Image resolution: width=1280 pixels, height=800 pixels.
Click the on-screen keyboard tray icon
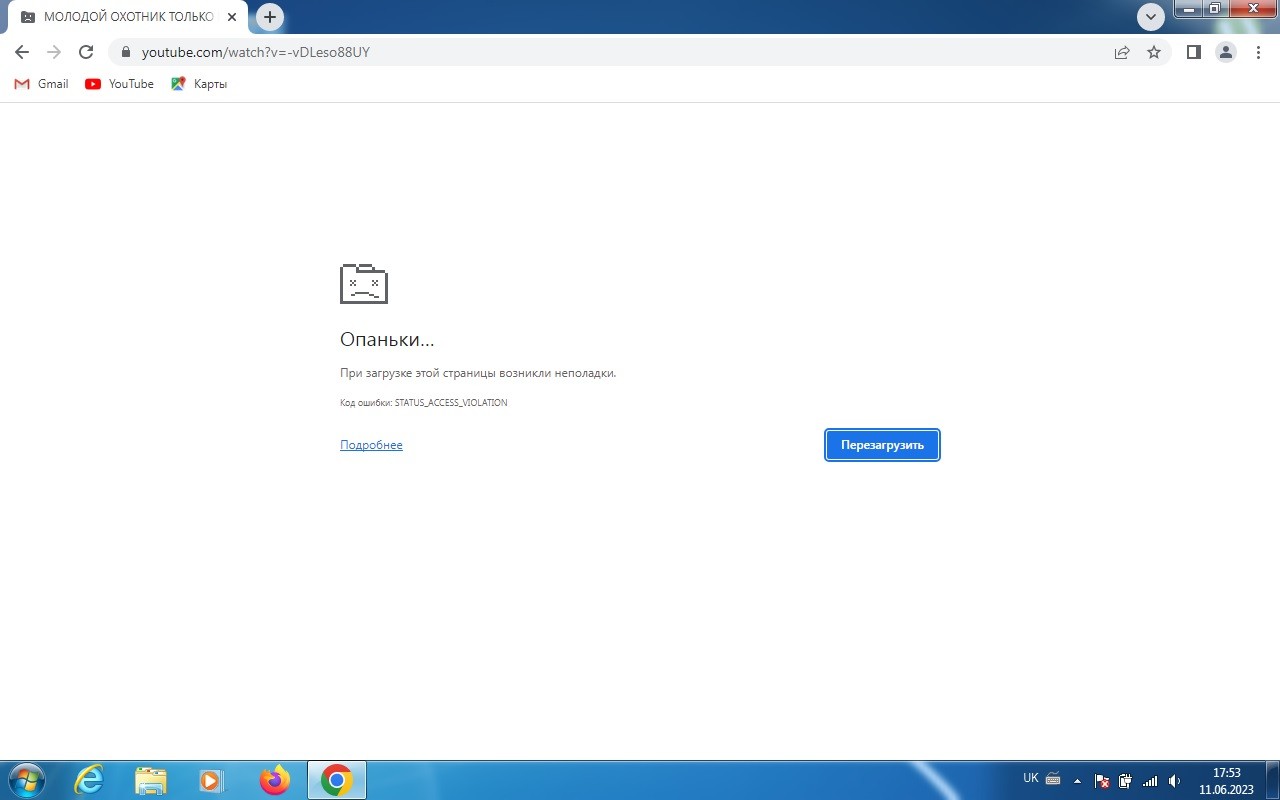(x=1052, y=778)
